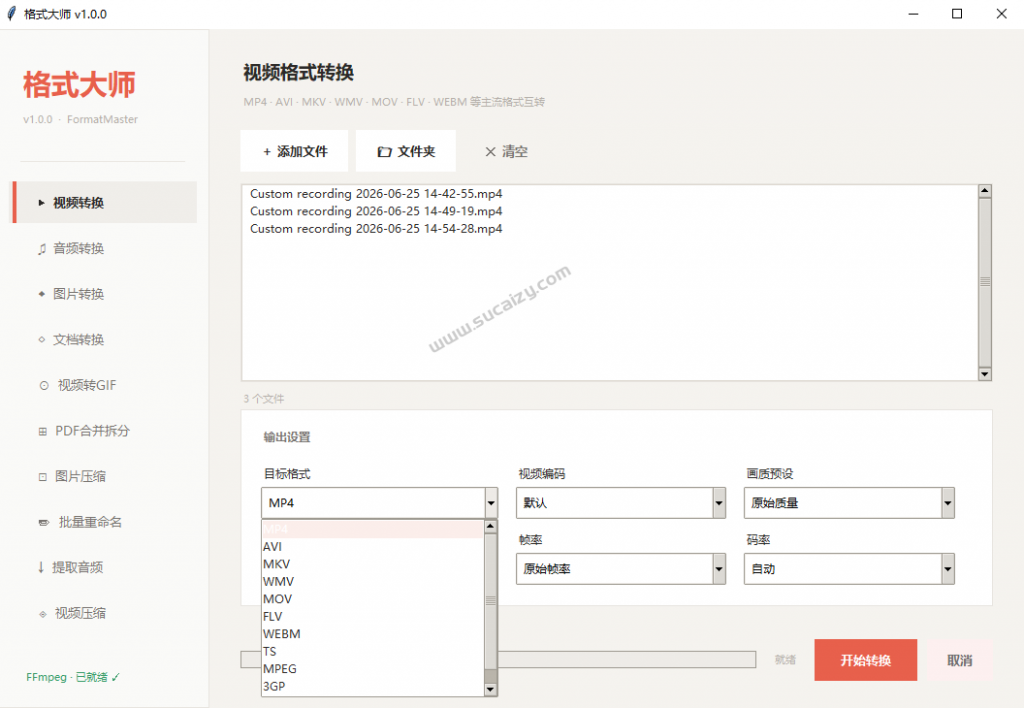
Task: Maximize the 格式大师 window
Action: (x=957, y=14)
